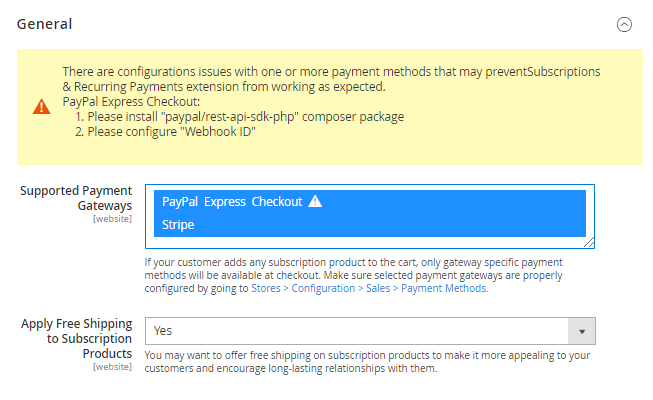Click the warning icon beside PayPal Express Checkout

coord(315,201)
